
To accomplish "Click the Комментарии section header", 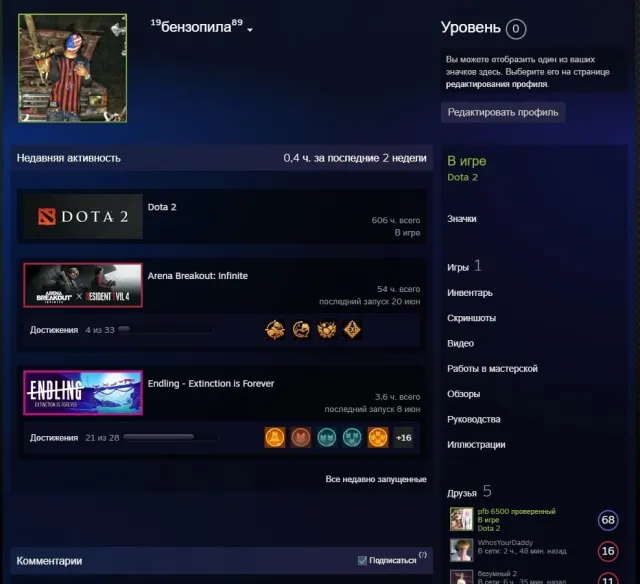I will [x=49, y=561].
